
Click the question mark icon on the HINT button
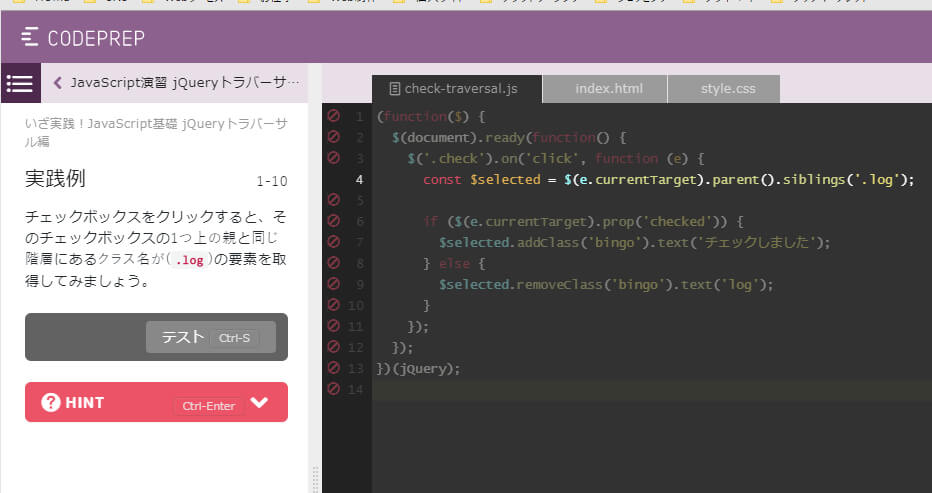(51, 403)
